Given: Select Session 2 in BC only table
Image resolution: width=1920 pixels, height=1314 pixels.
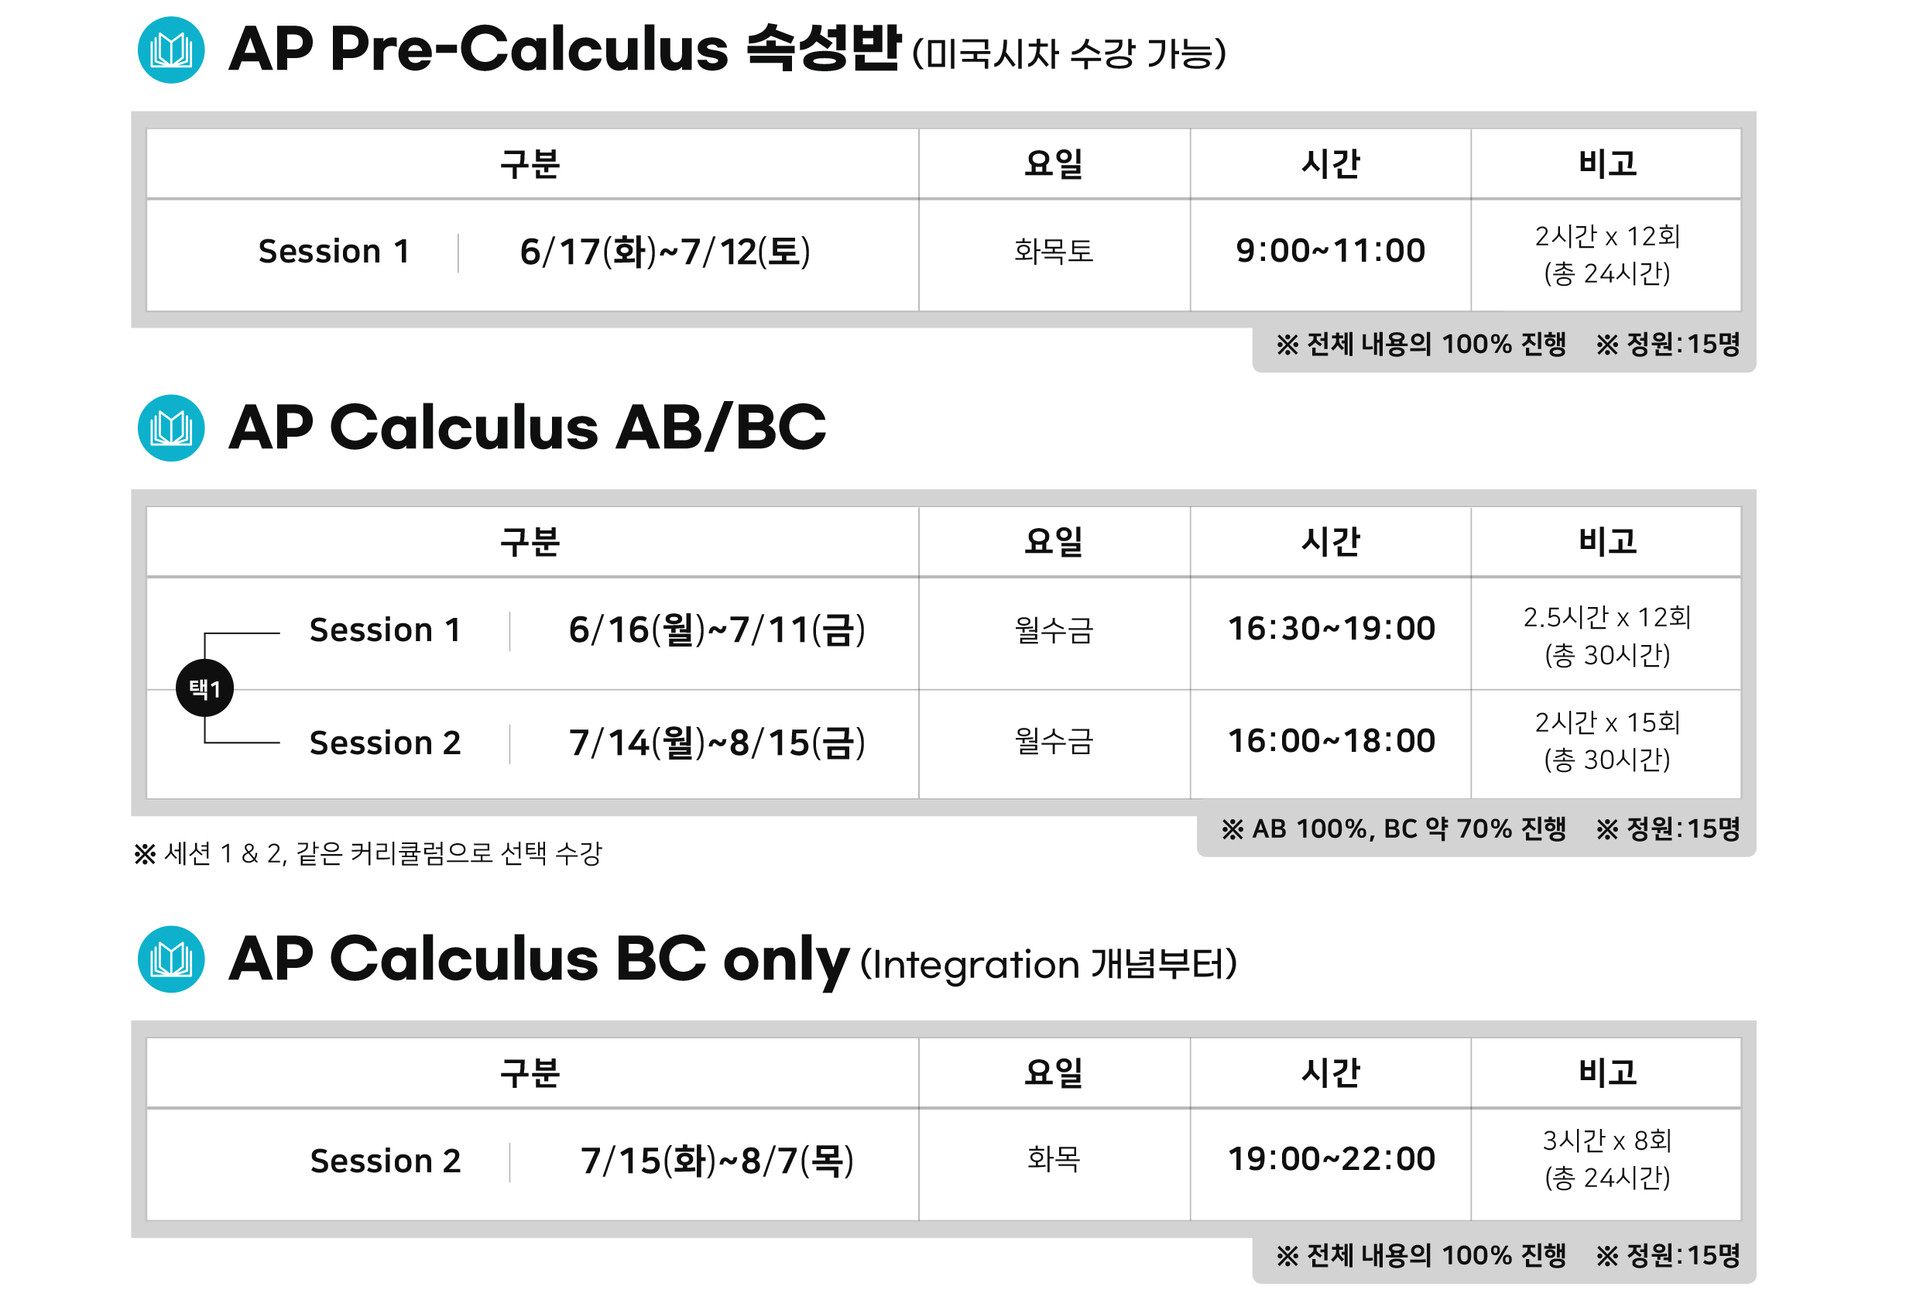Looking at the screenshot, I should pyautogui.click(x=385, y=1161).
